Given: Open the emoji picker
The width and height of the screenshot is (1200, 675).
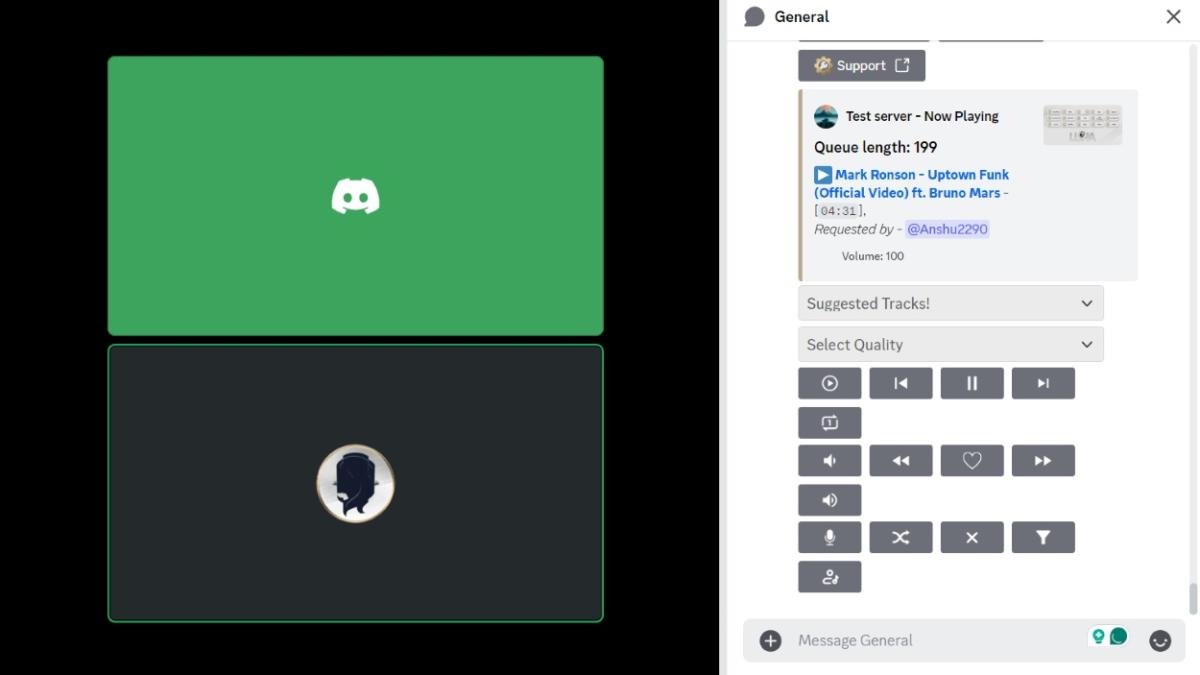Looking at the screenshot, I should (1160, 641).
